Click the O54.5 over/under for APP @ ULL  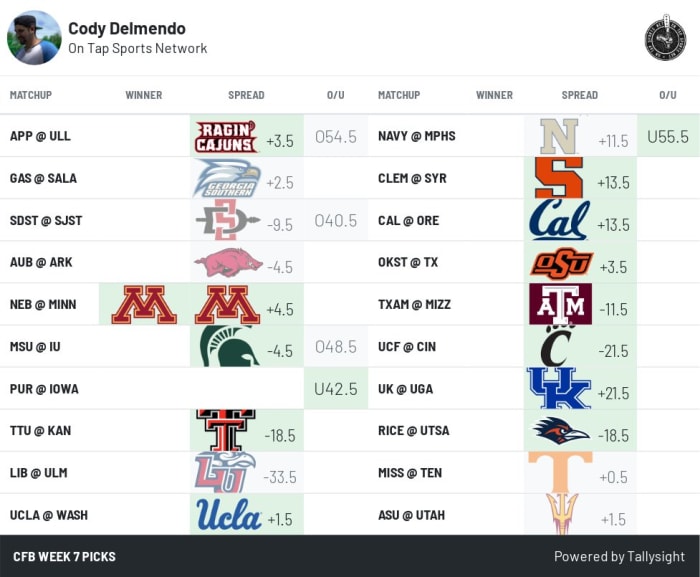coord(336,136)
